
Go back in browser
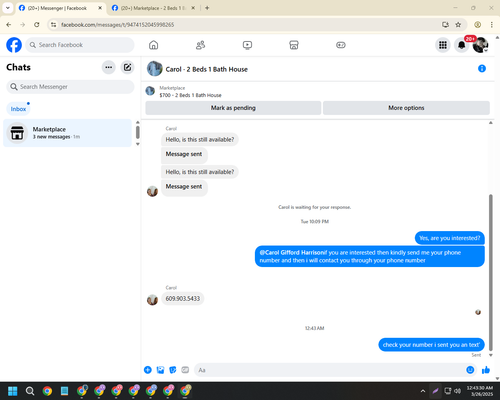pyautogui.click(x=9, y=25)
